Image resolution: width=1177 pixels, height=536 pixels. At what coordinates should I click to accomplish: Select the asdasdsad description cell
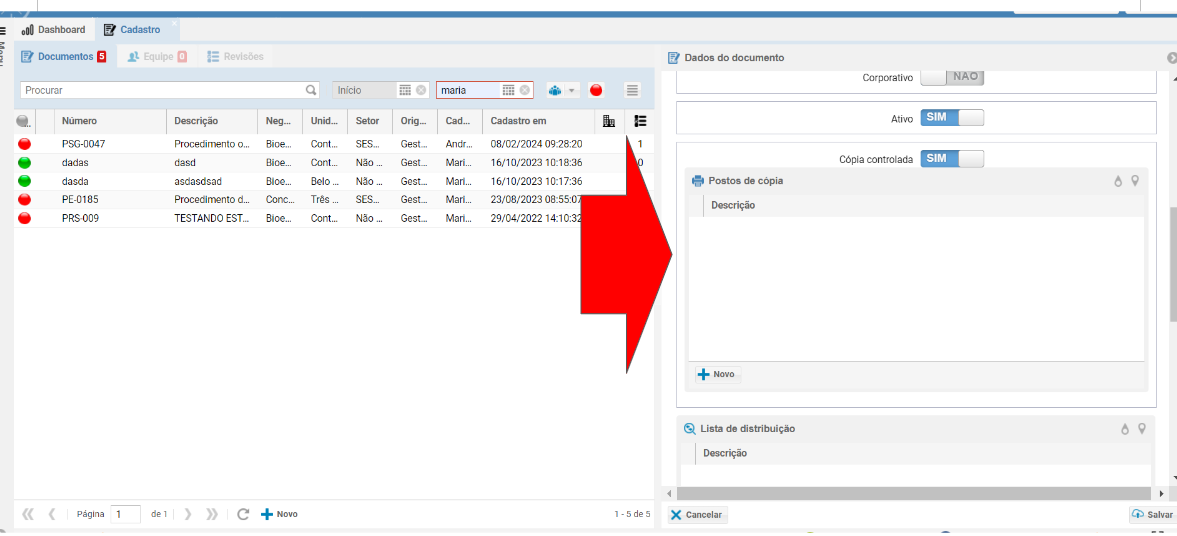(x=212, y=181)
